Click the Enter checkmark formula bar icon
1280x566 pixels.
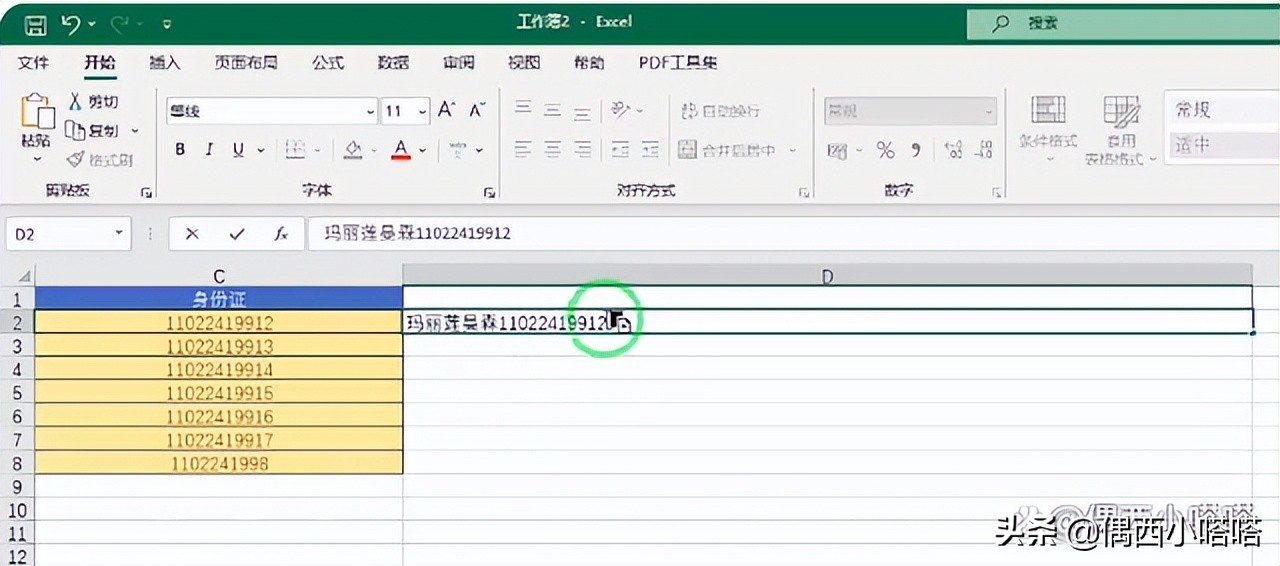click(237, 233)
